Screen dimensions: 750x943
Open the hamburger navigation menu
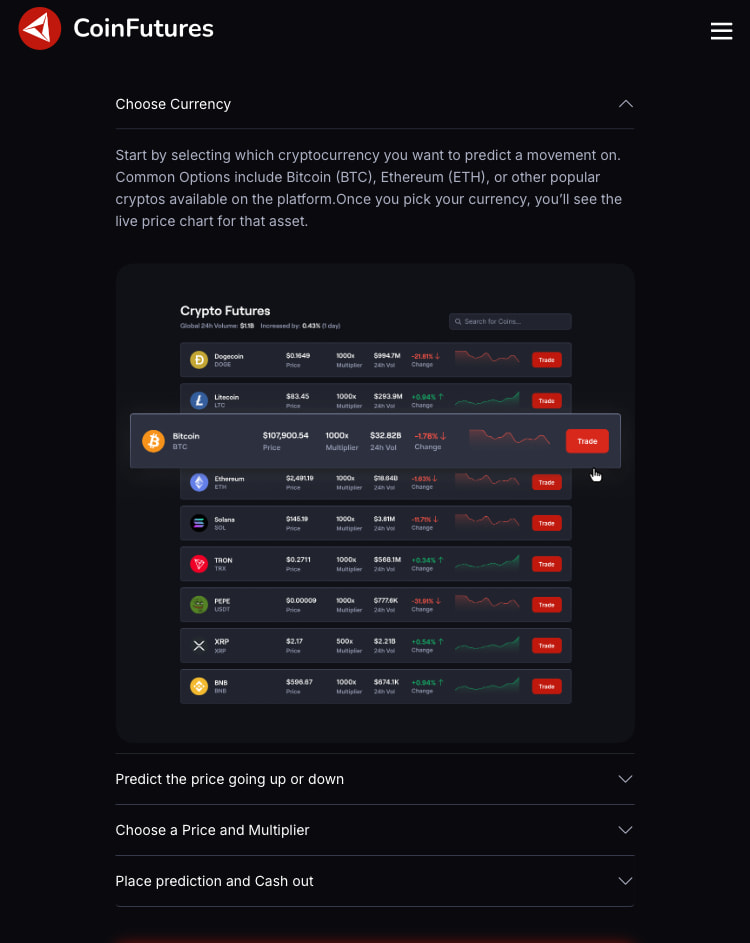coord(722,31)
